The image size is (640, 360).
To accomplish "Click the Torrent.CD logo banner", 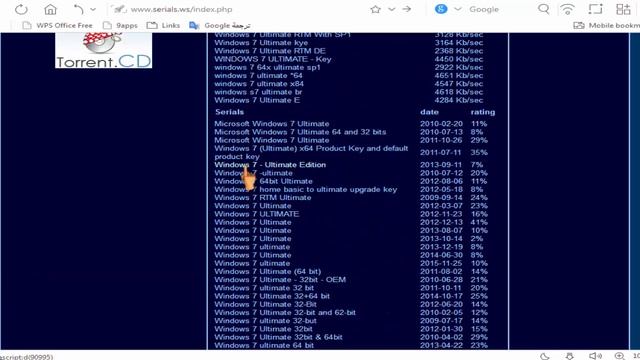I will pyautogui.click(x=104, y=50).
